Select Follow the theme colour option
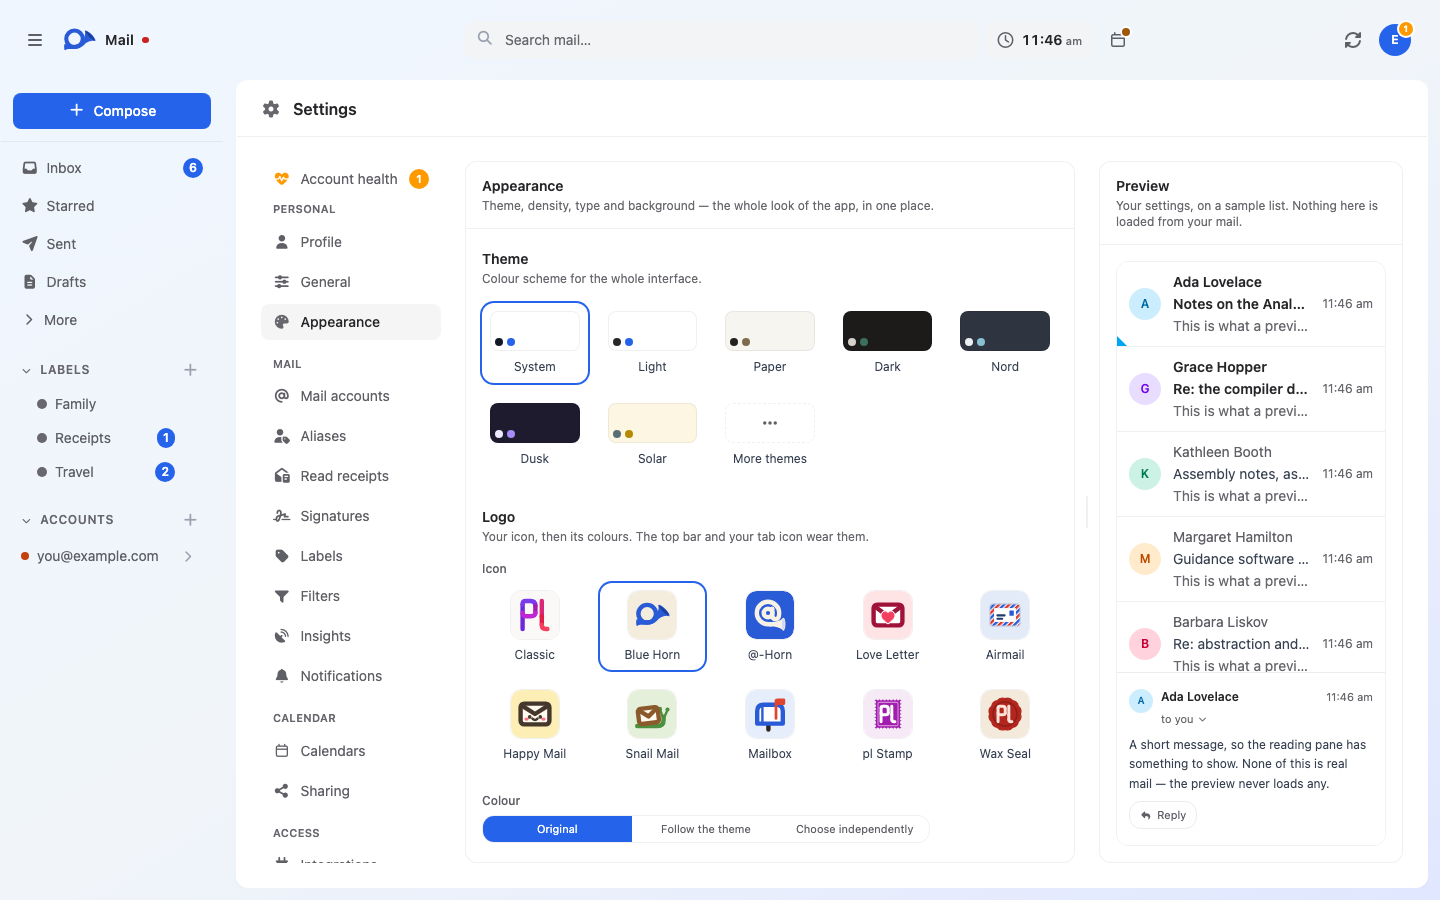The image size is (1440, 900). point(706,829)
